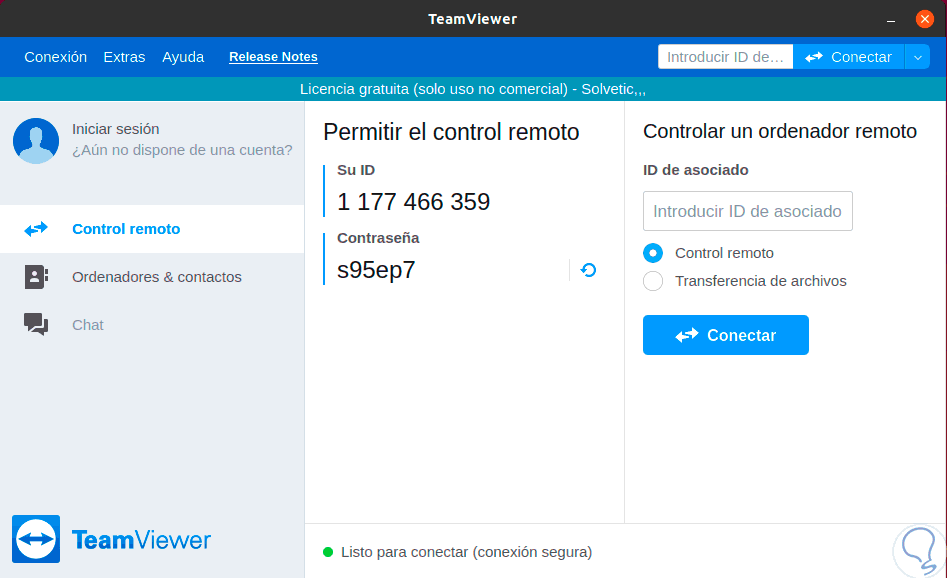947x578 pixels.
Task: Click the large blue Conectar button
Action: coord(725,335)
